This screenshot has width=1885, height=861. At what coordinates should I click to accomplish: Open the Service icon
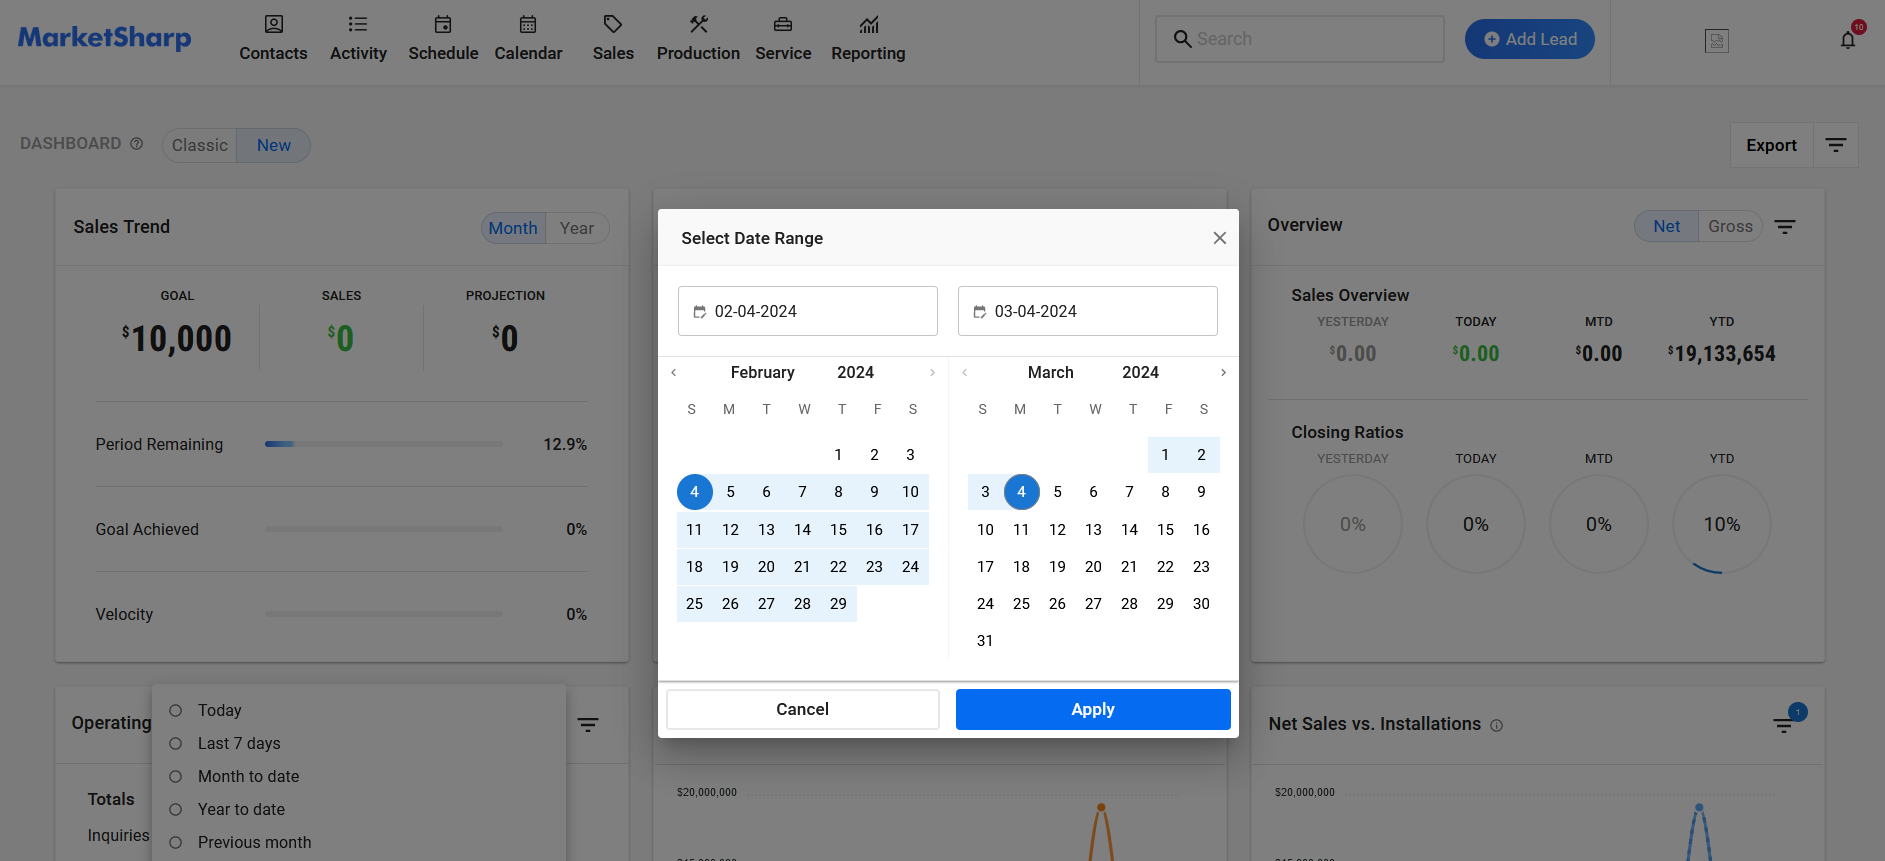pos(783,24)
